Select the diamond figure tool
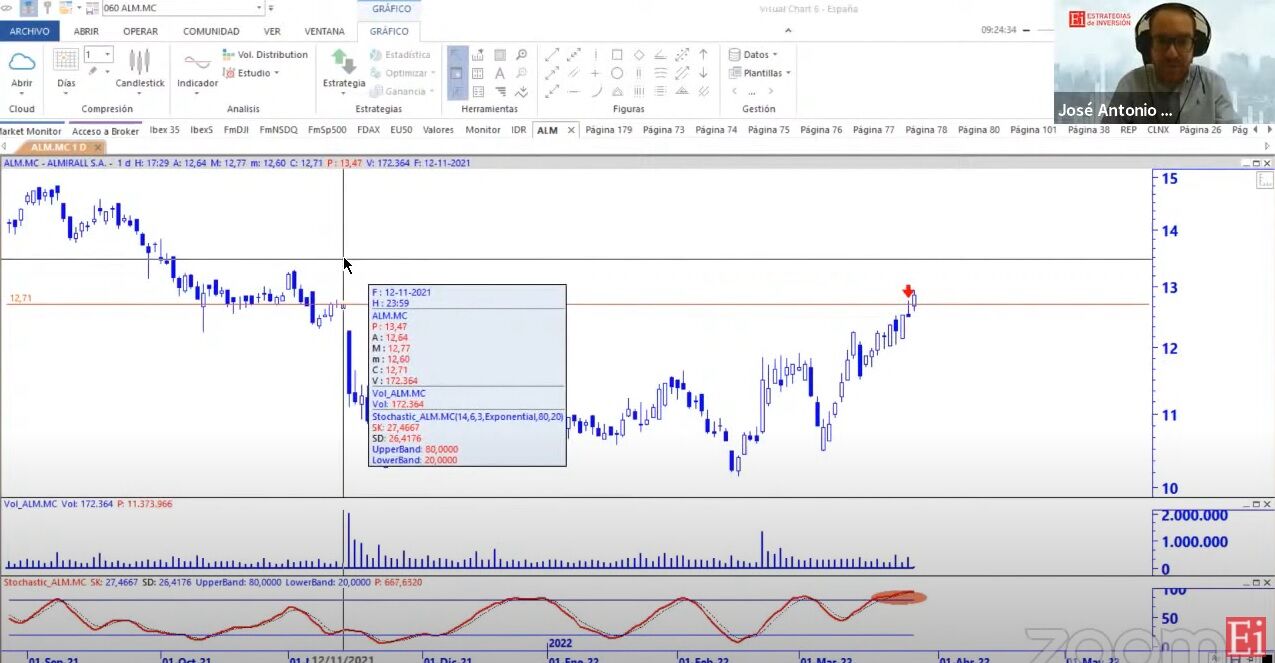 [x=639, y=55]
